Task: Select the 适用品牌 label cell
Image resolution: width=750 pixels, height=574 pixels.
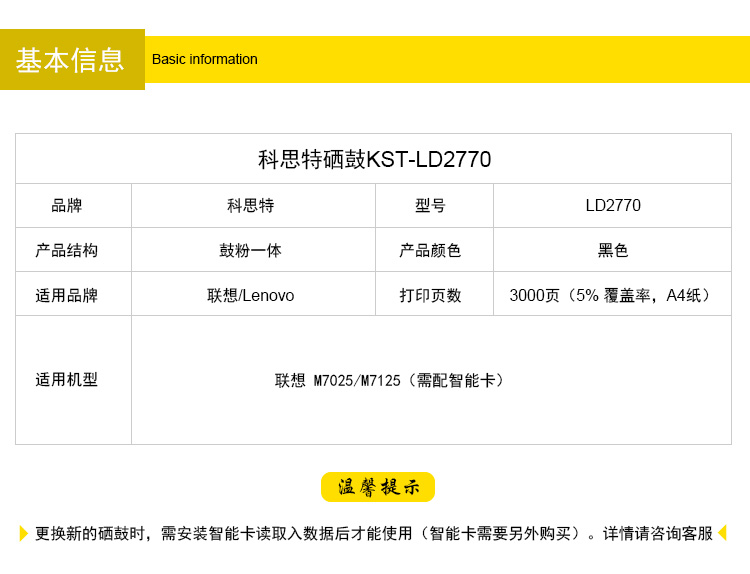Action: coord(67,295)
